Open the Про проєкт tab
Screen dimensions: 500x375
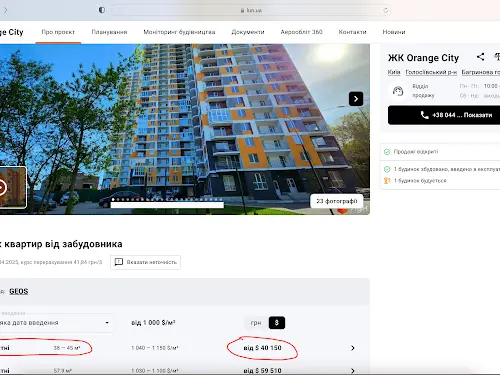coord(58,32)
